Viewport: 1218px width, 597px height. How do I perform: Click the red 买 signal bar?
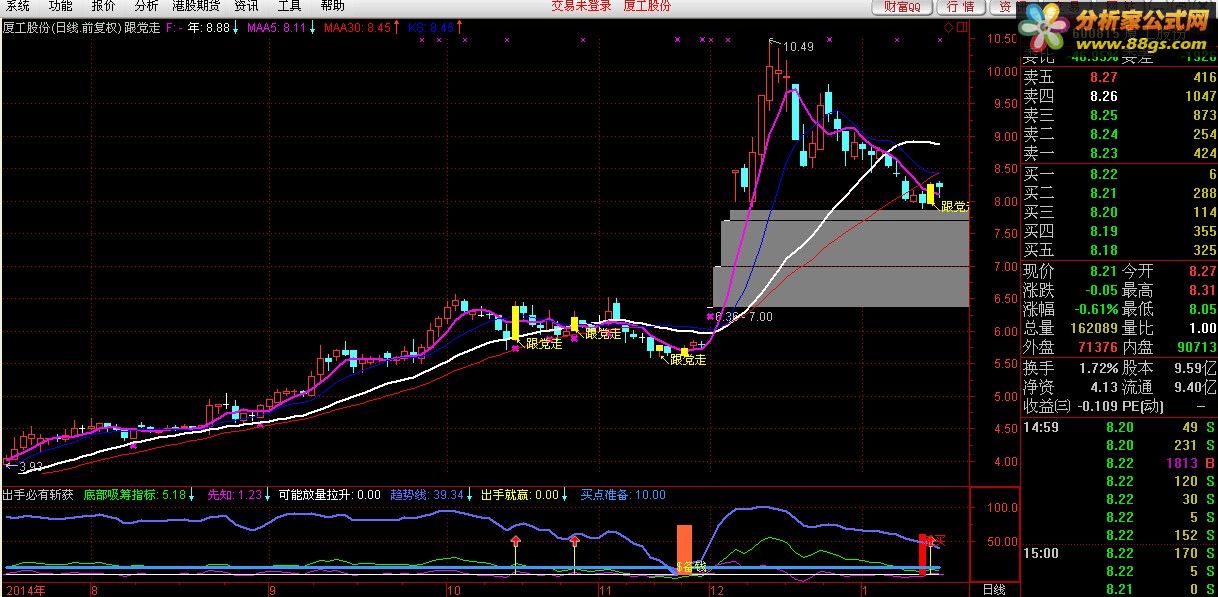pos(924,555)
